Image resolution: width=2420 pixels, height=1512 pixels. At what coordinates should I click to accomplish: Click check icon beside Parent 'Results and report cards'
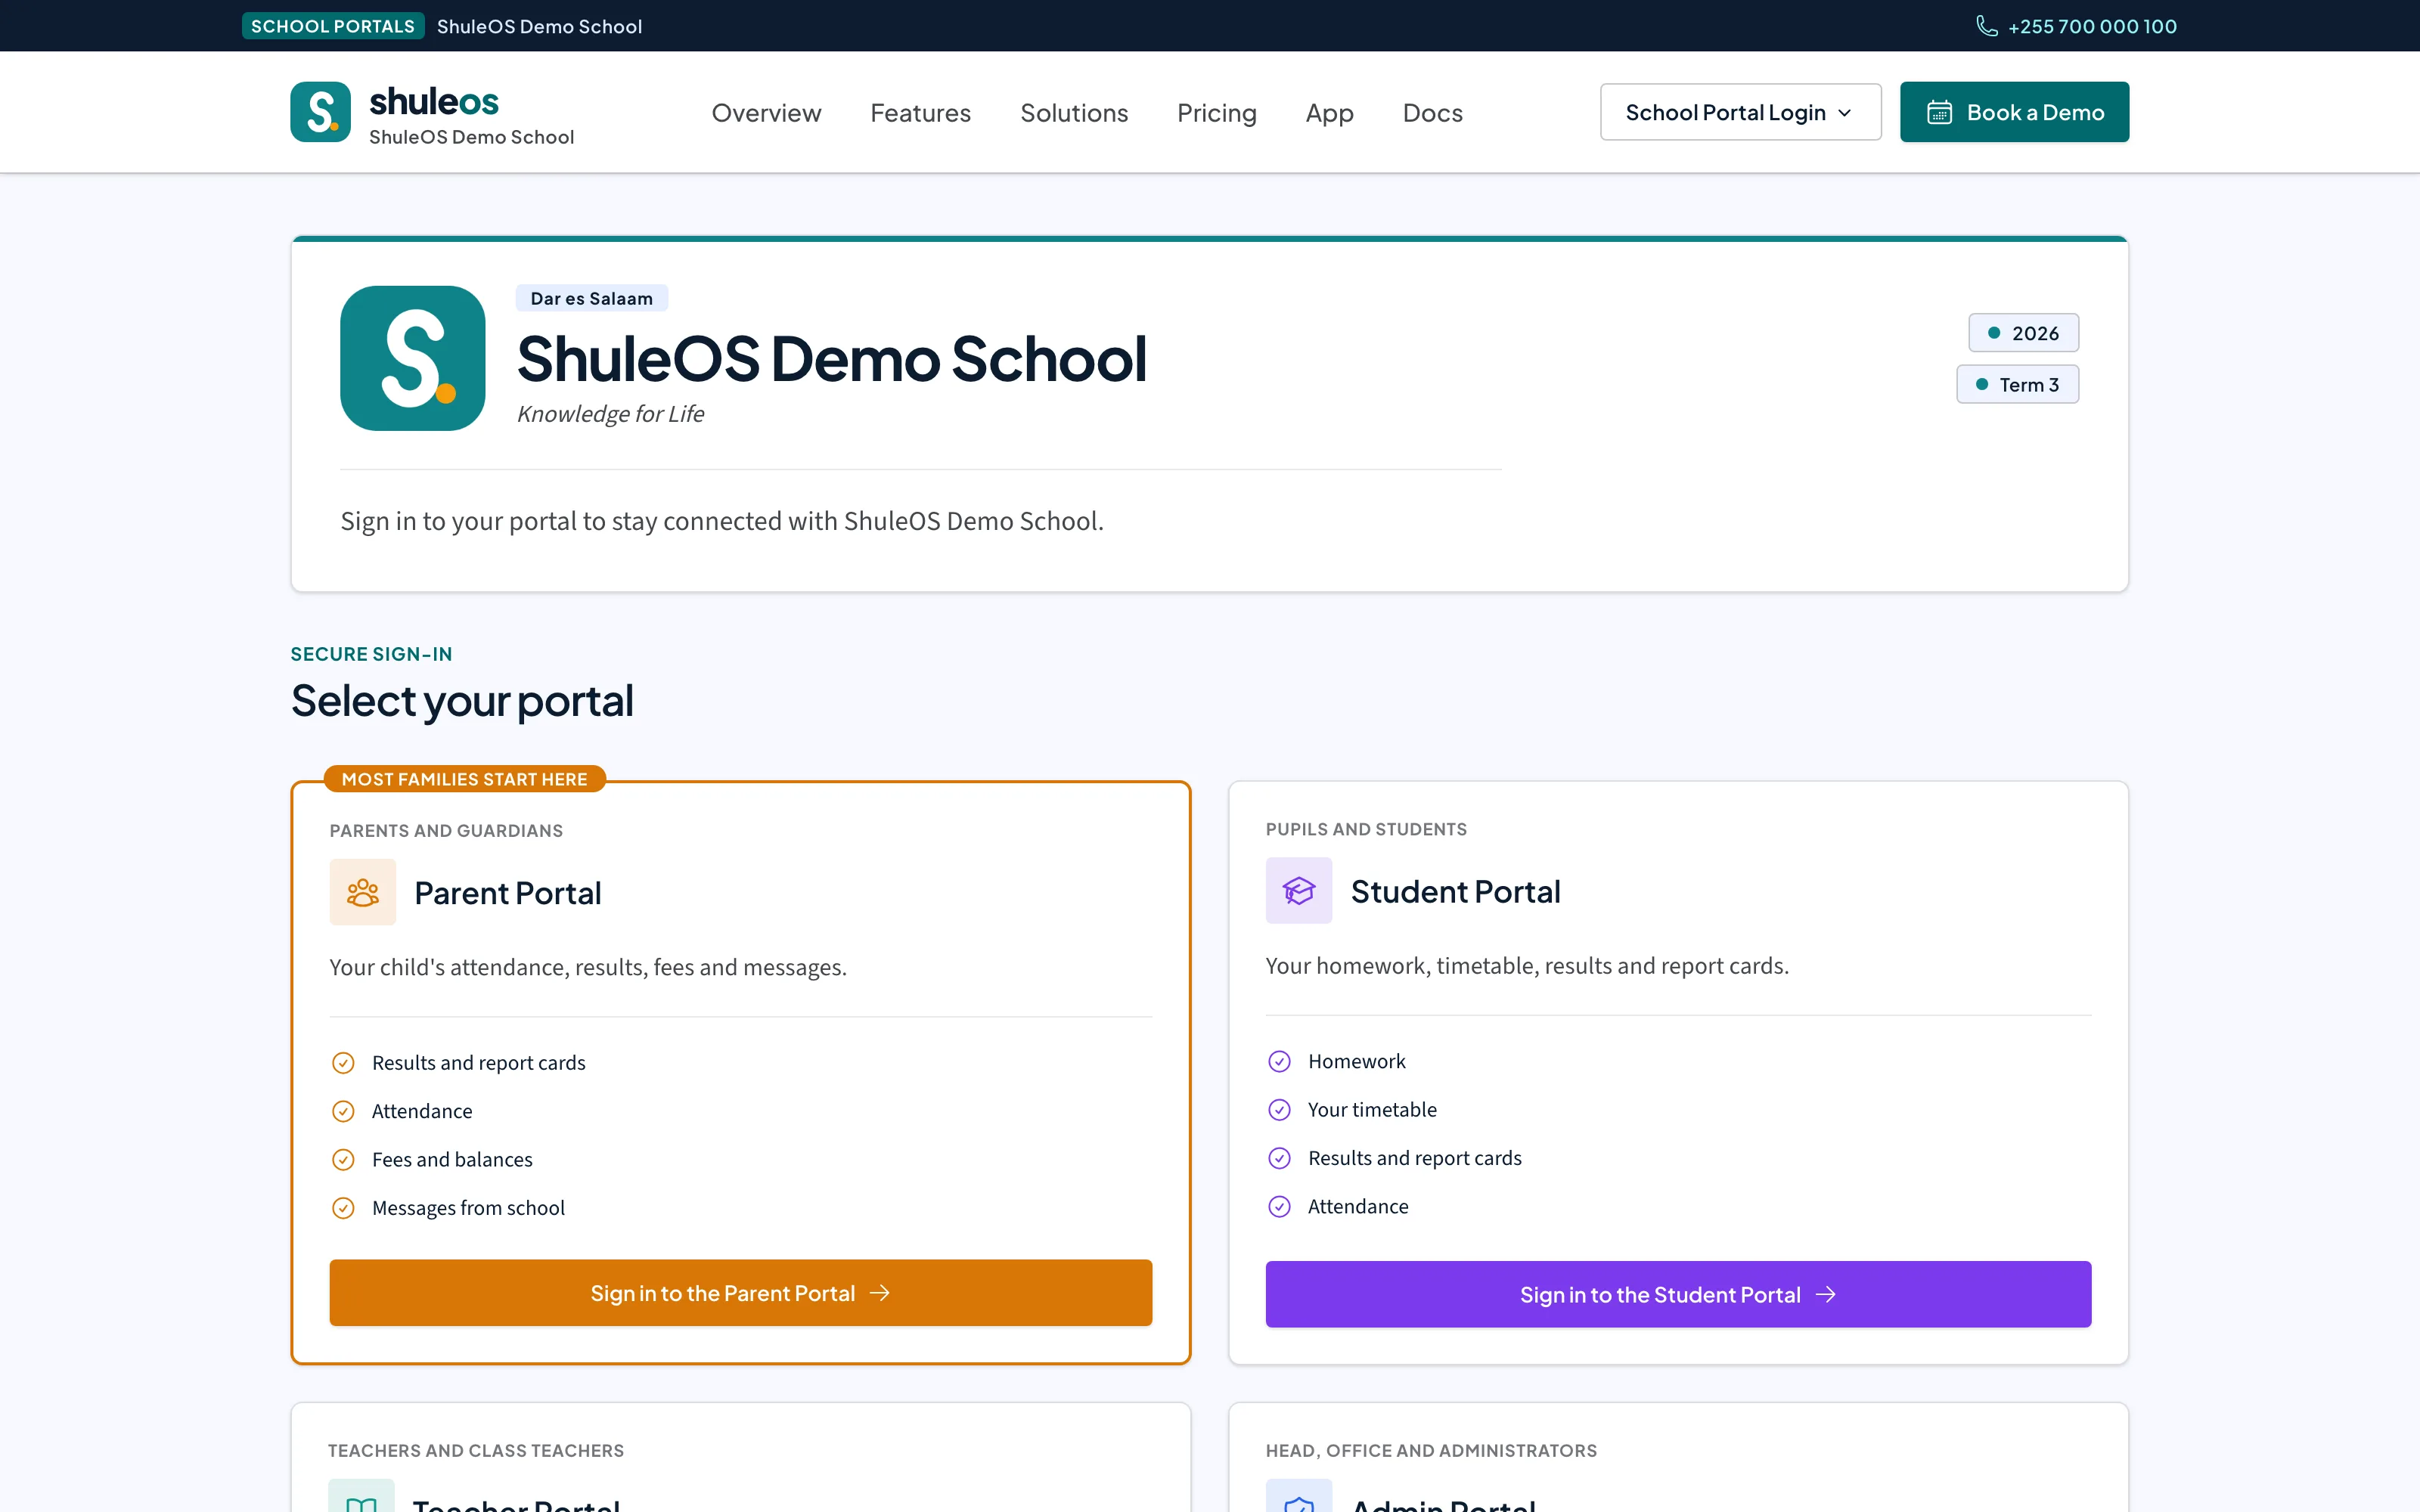pos(343,1062)
